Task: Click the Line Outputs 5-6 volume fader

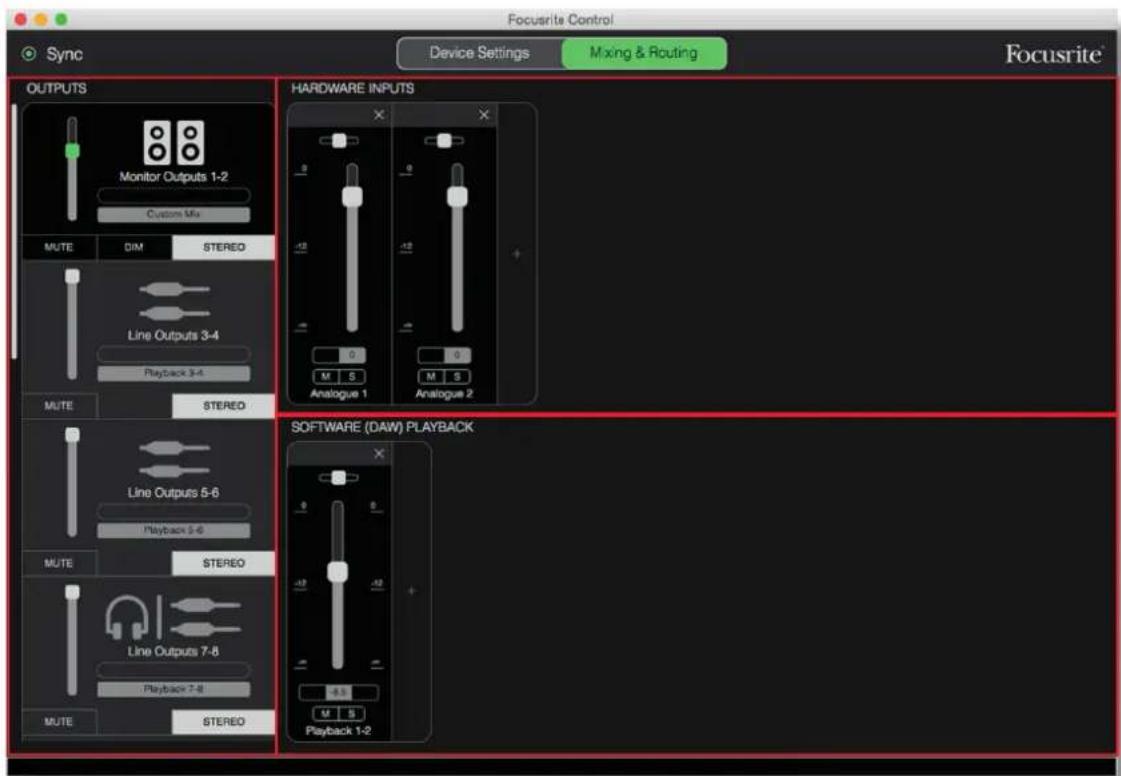Action: pyautogui.click(x=72, y=435)
